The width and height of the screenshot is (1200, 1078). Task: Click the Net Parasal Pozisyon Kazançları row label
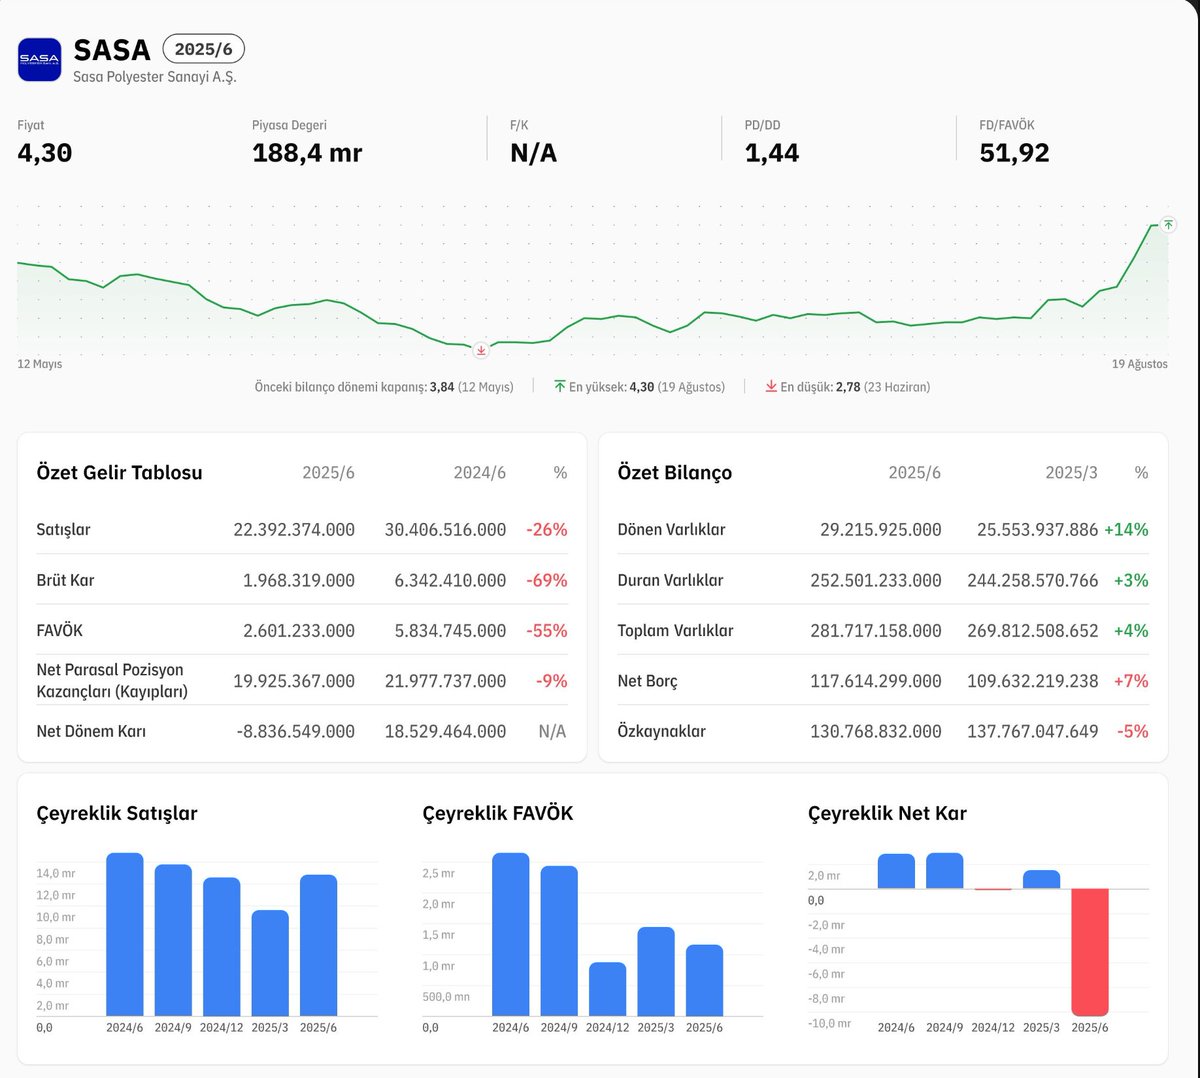click(112, 680)
